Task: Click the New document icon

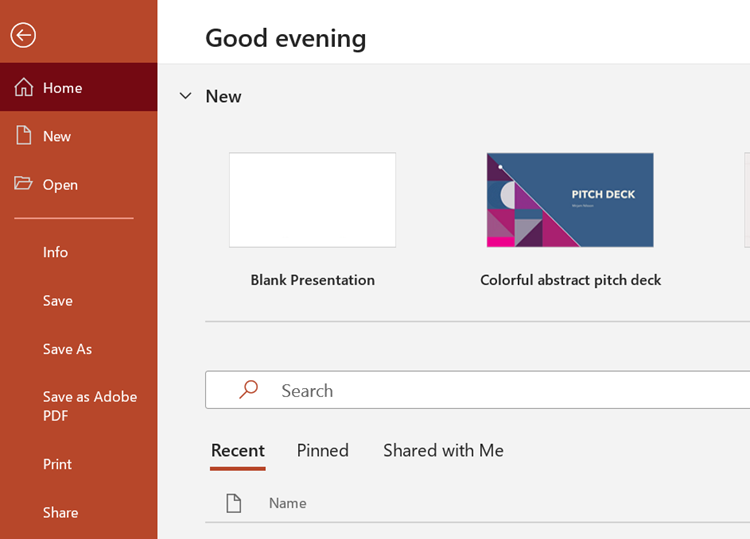Action: (24, 136)
